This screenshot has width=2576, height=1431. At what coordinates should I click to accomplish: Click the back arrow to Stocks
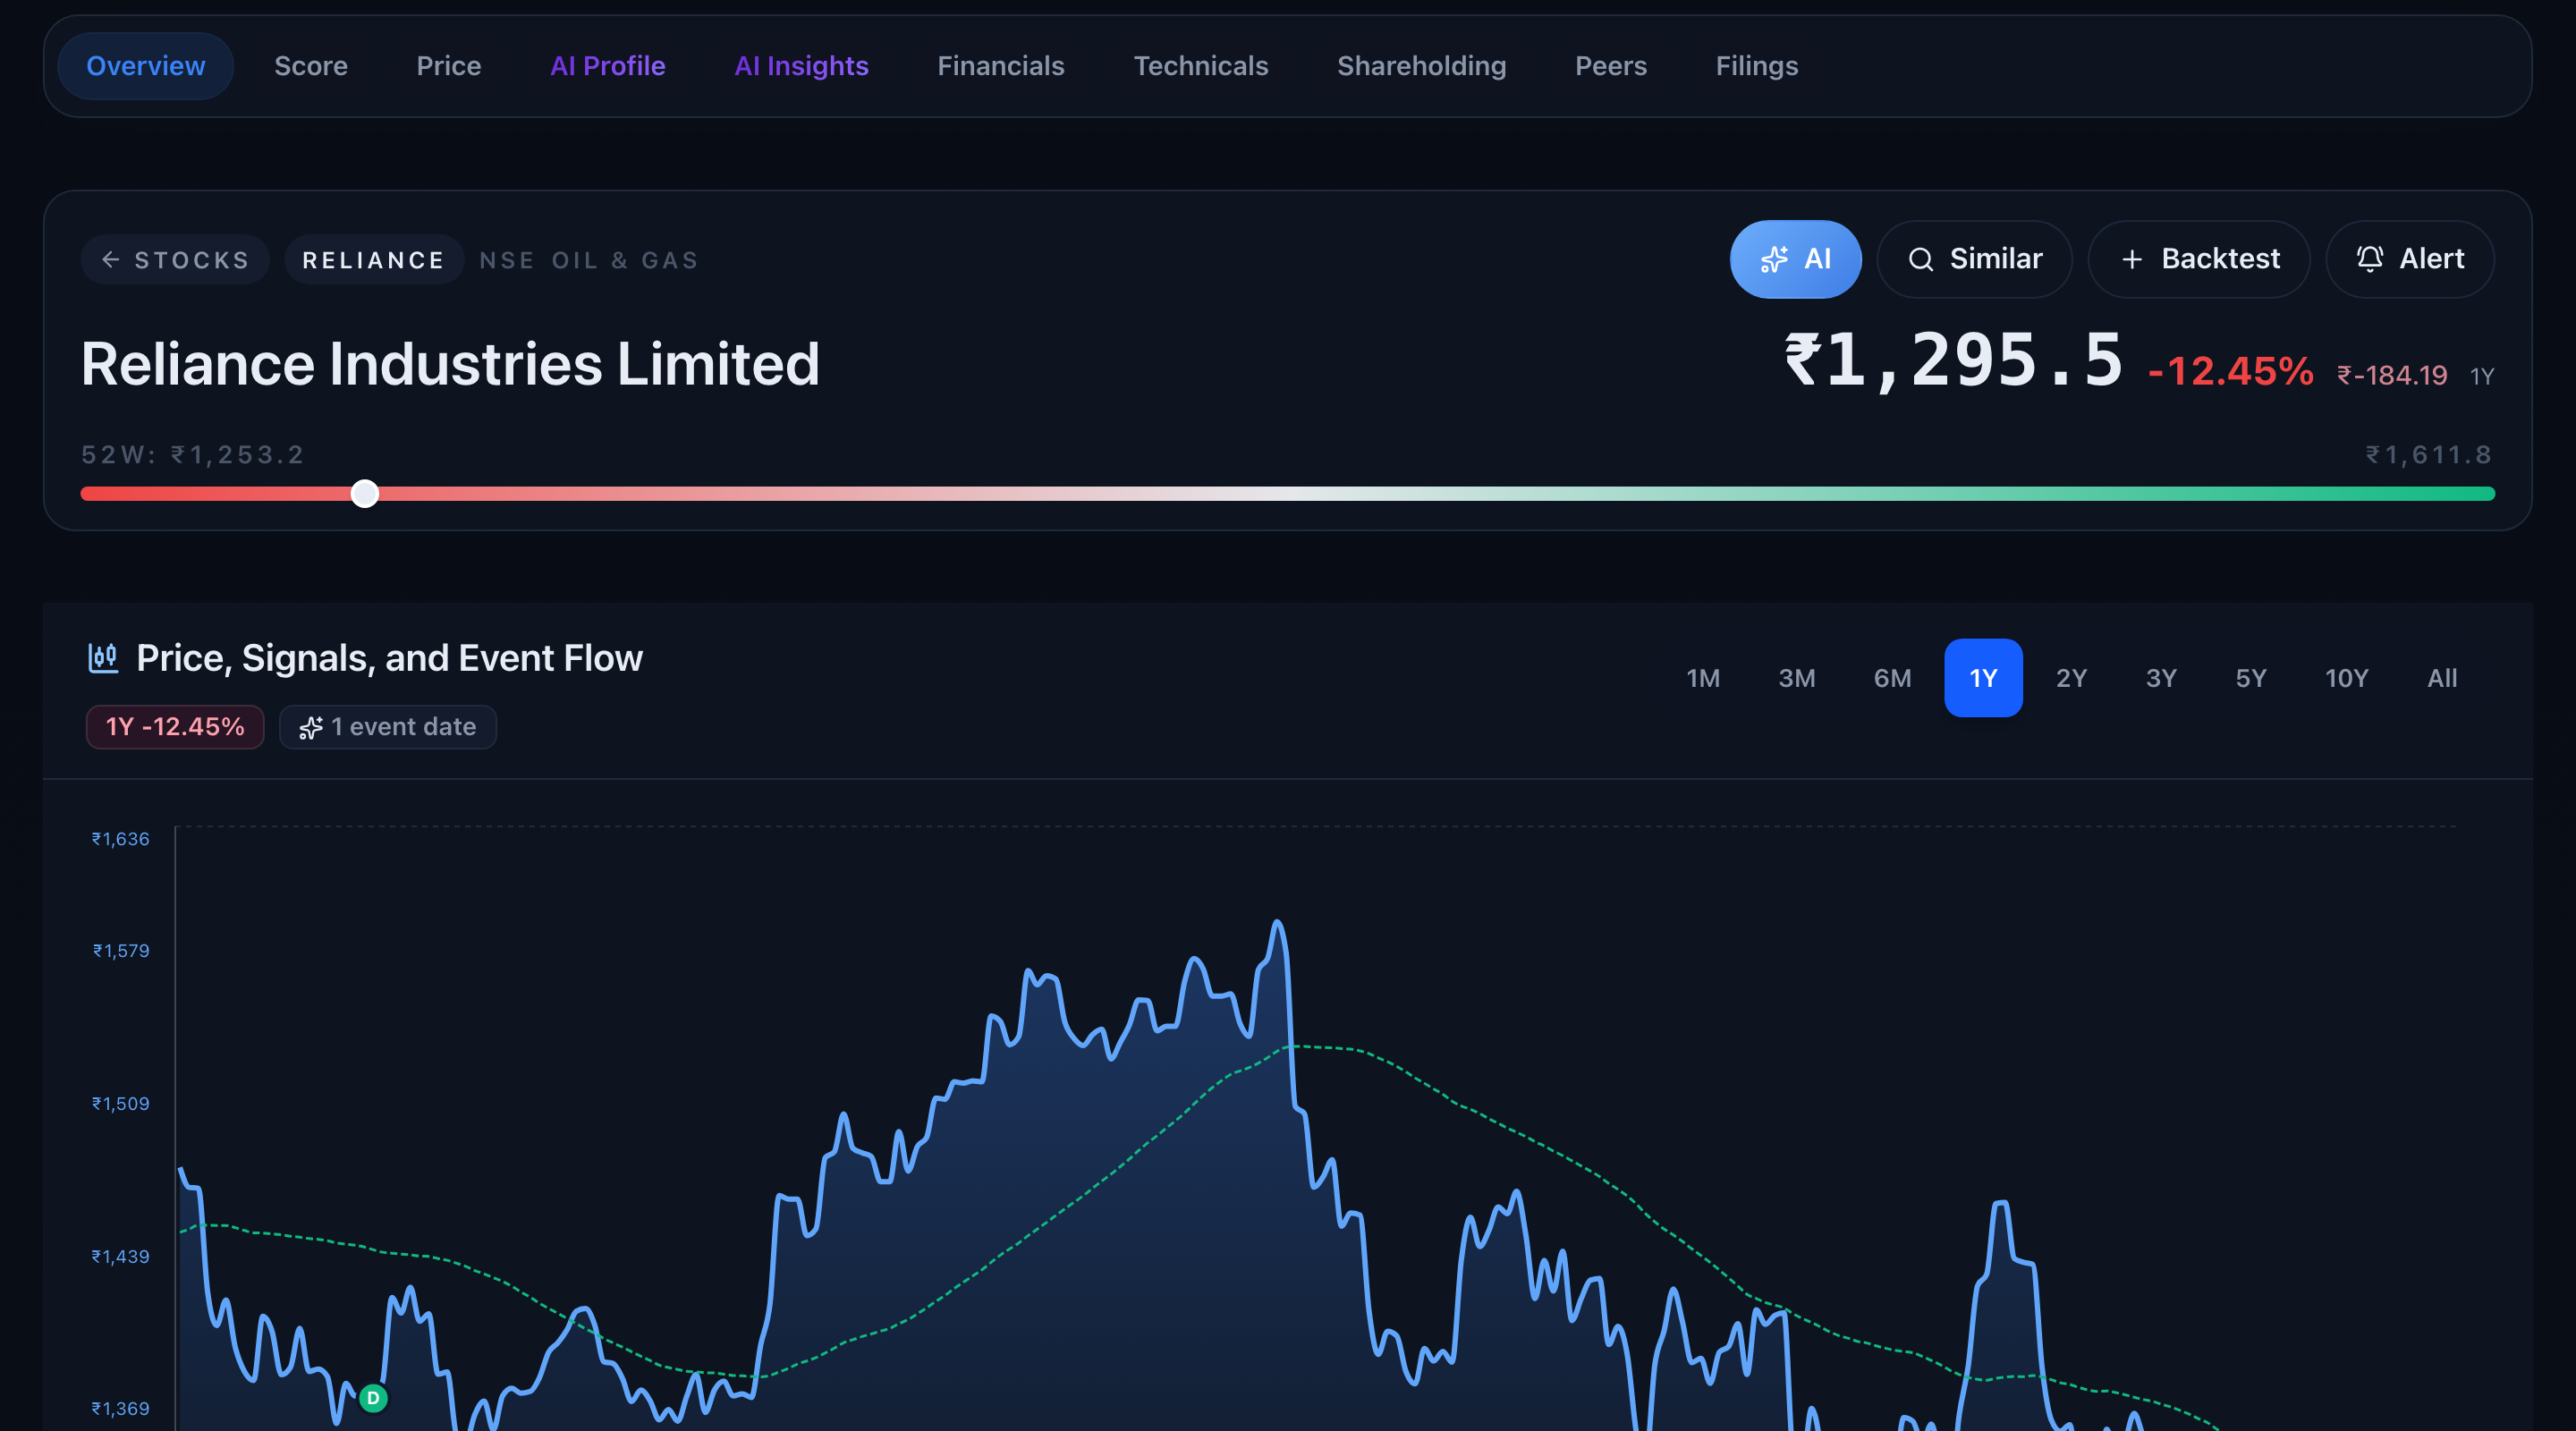point(175,260)
